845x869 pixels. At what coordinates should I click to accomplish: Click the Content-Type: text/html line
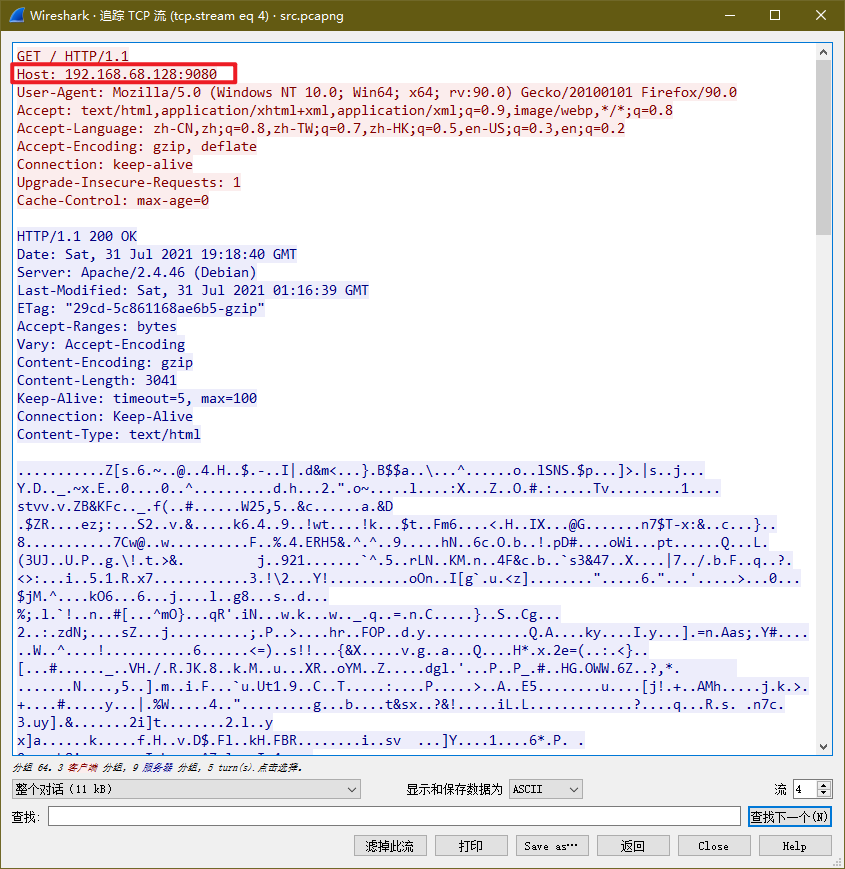coord(109,434)
